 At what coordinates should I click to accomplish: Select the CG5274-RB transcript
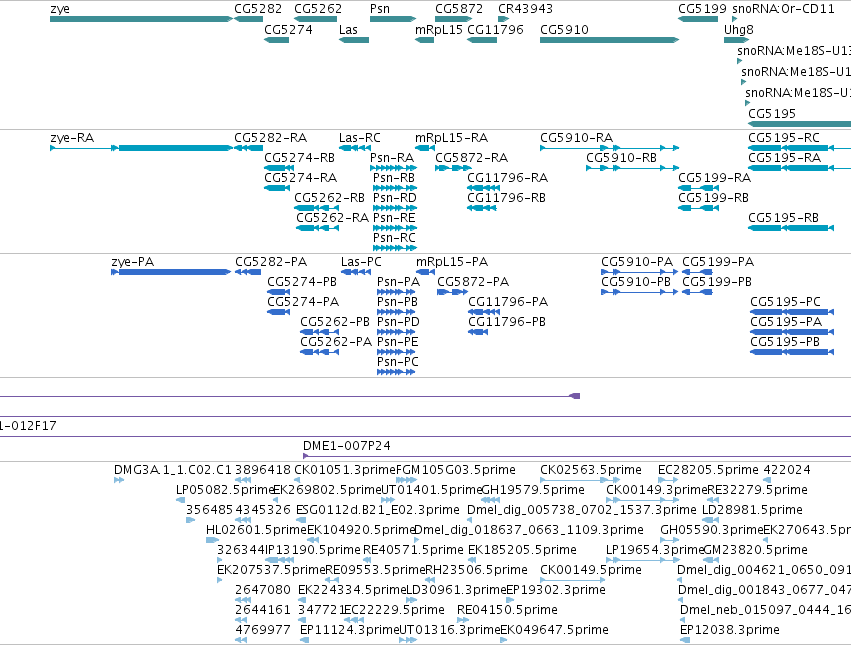pyautogui.click(x=278, y=168)
